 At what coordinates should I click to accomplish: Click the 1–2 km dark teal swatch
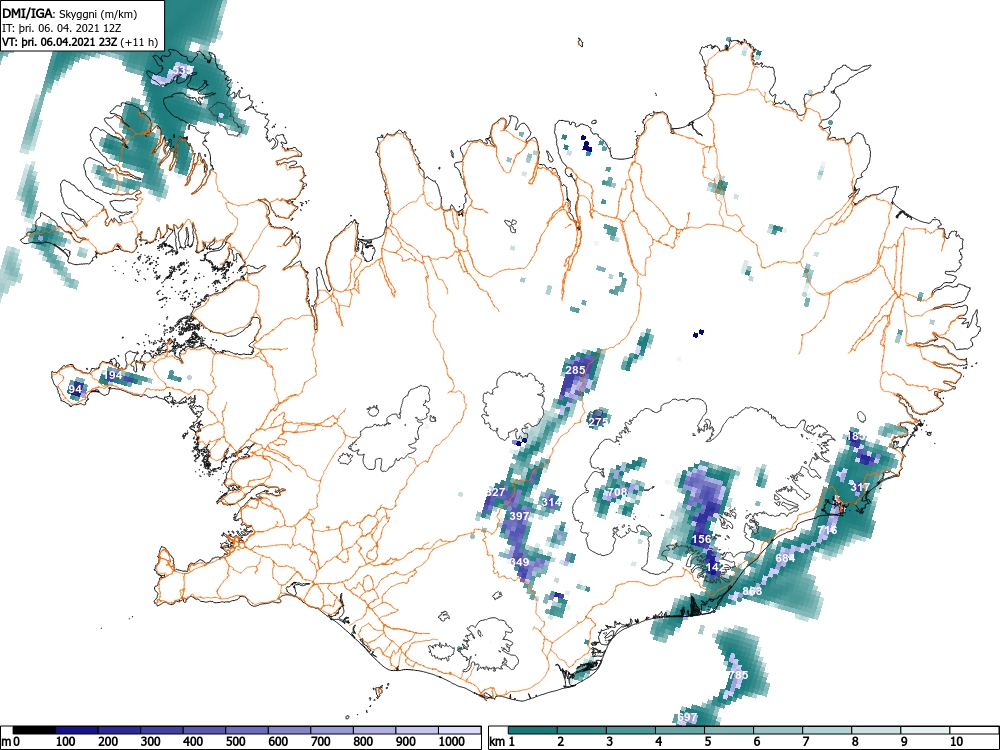click(533, 730)
